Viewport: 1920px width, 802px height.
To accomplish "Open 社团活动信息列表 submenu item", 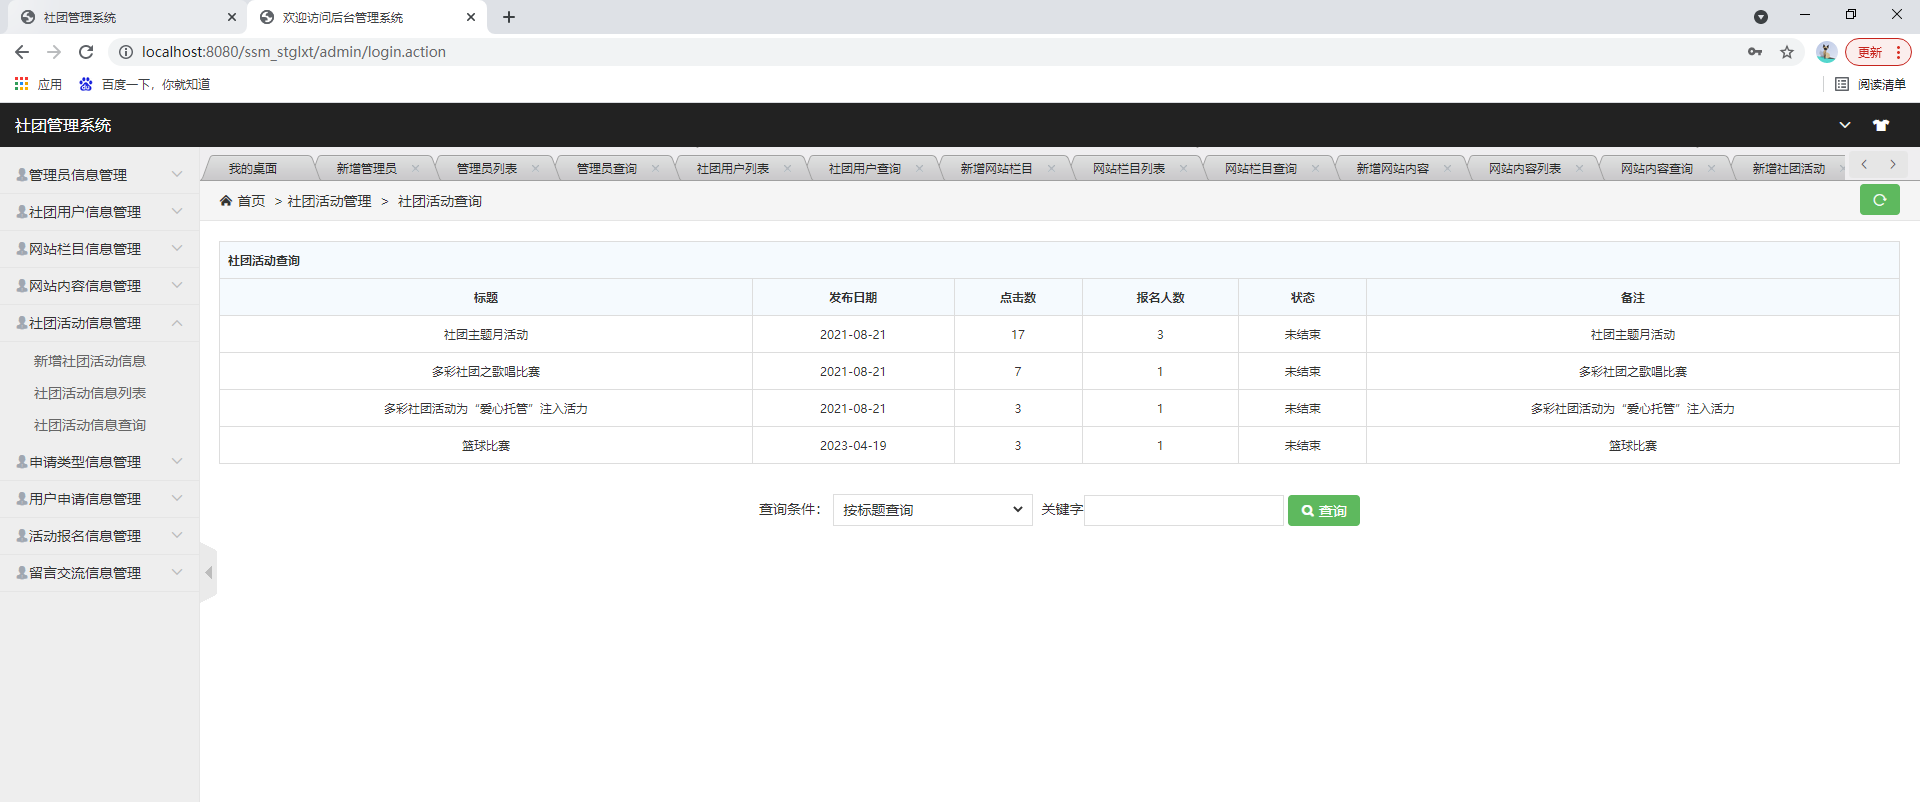I will click(x=90, y=393).
